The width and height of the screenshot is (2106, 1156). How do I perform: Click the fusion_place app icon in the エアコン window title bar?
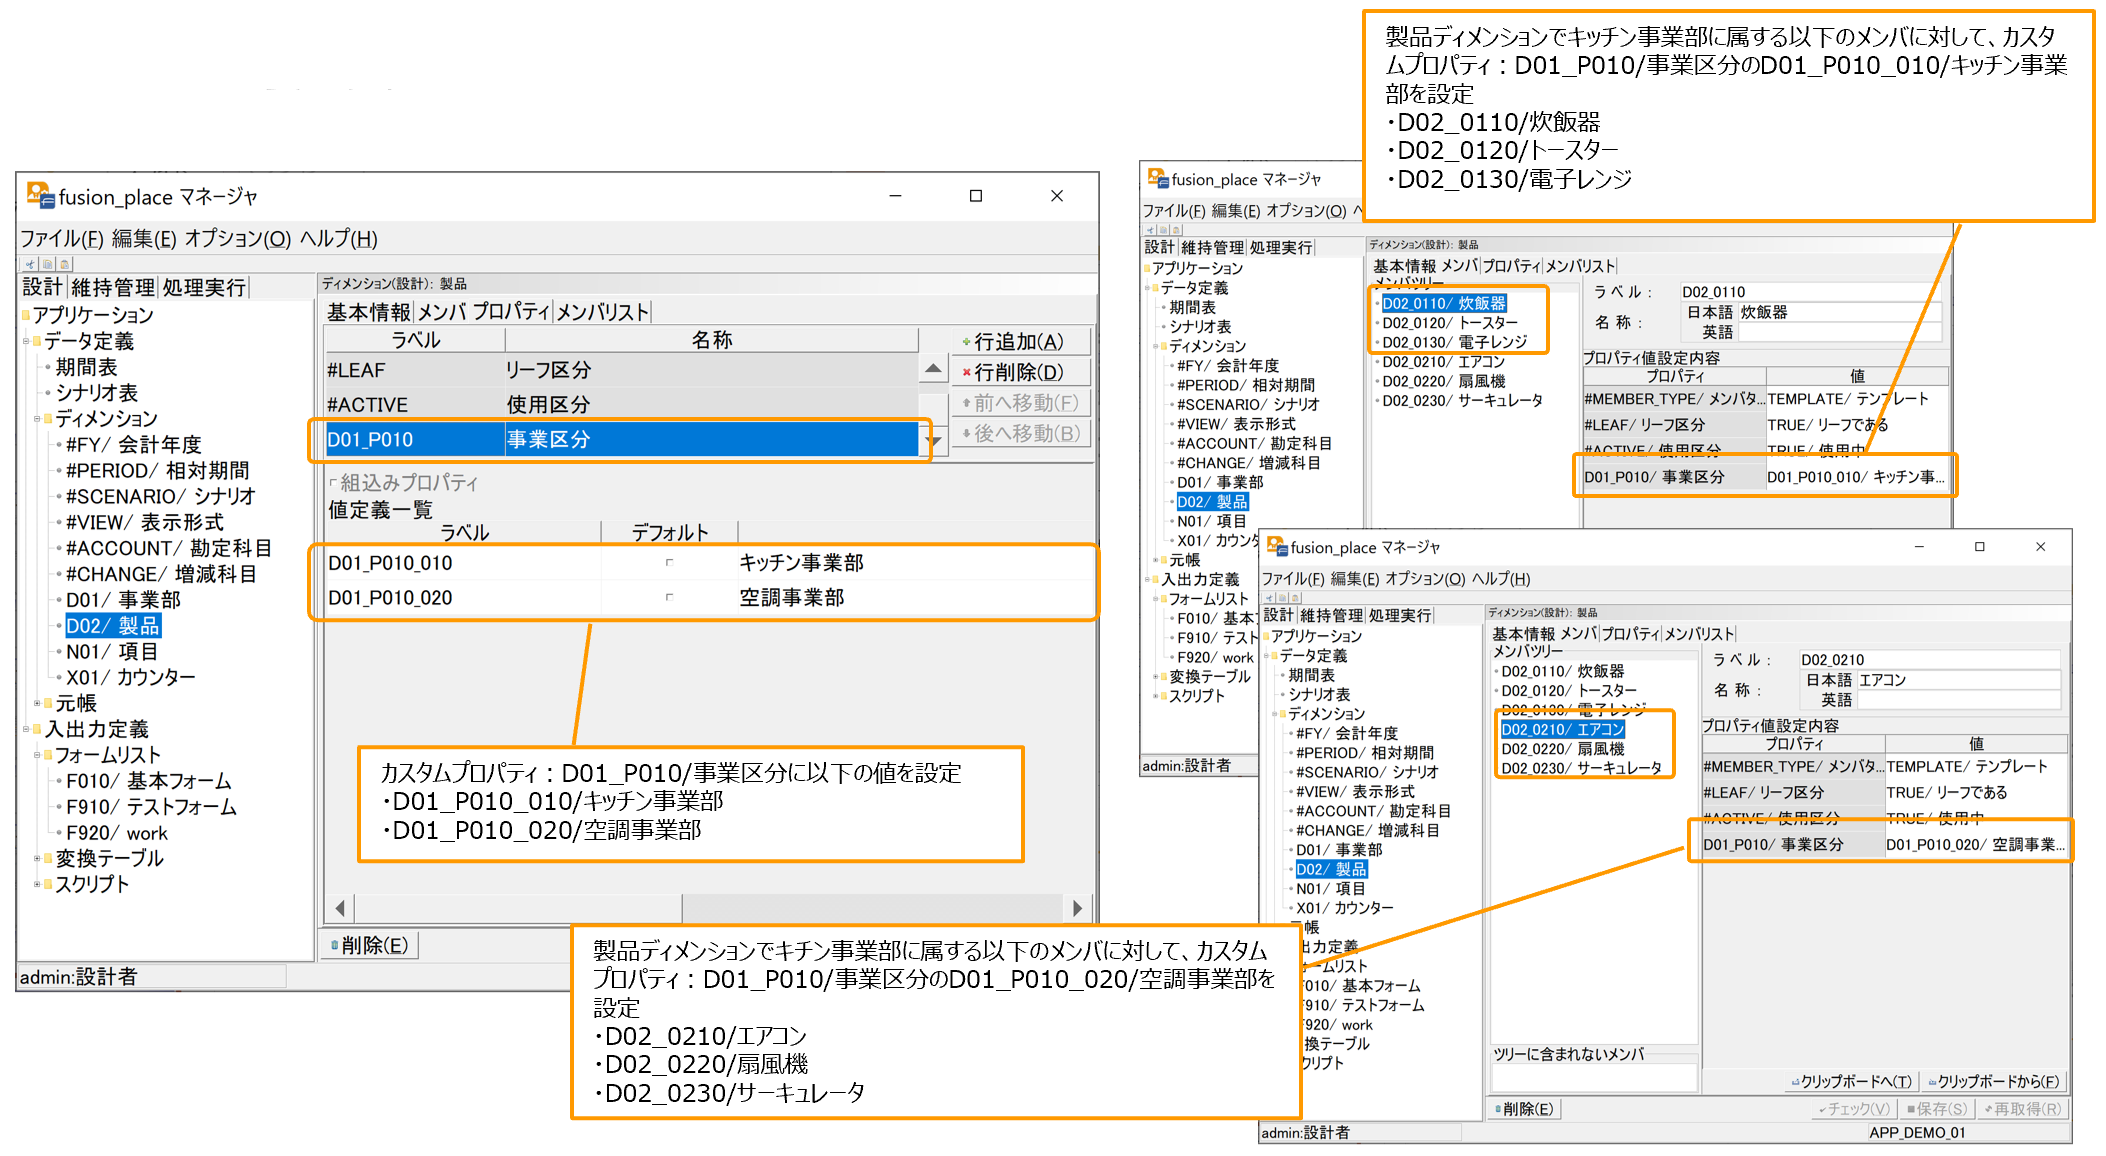click(x=1277, y=546)
